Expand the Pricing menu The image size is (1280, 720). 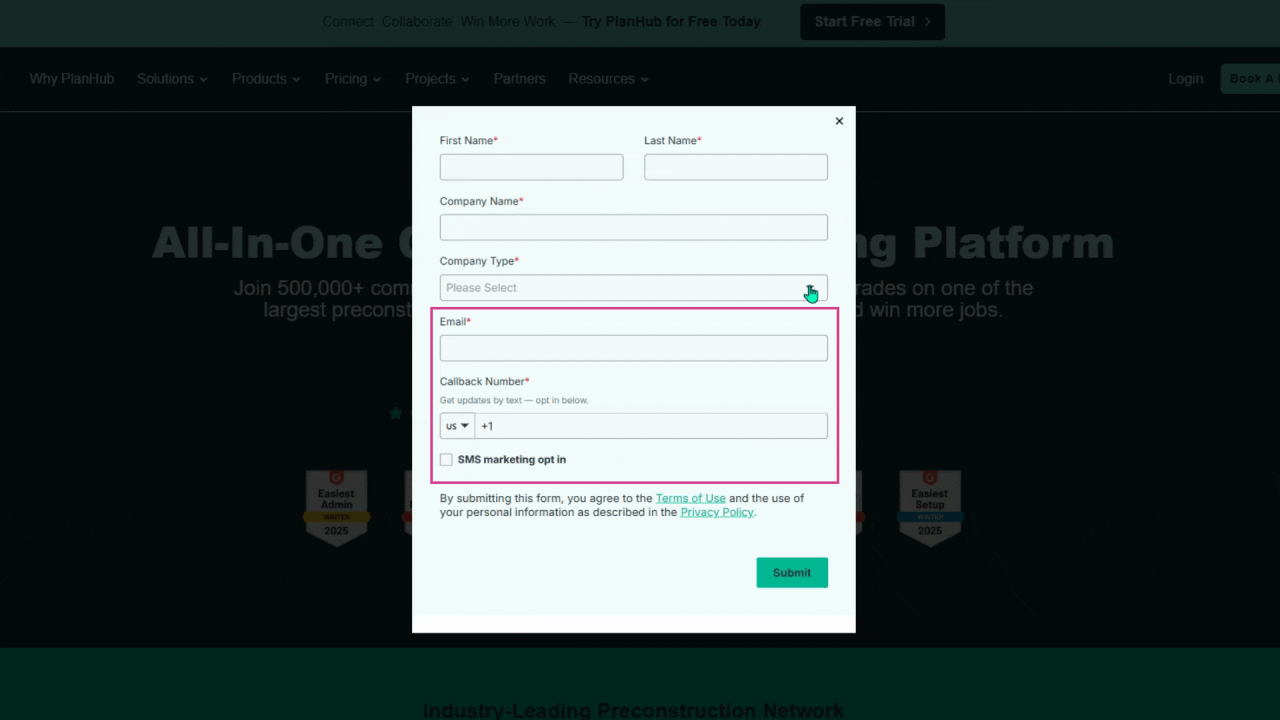pos(353,79)
